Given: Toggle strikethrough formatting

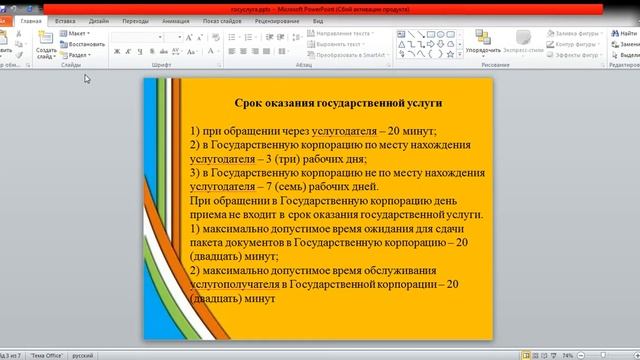Looking at the screenshot, I should pyautogui.click(x=164, y=51).
